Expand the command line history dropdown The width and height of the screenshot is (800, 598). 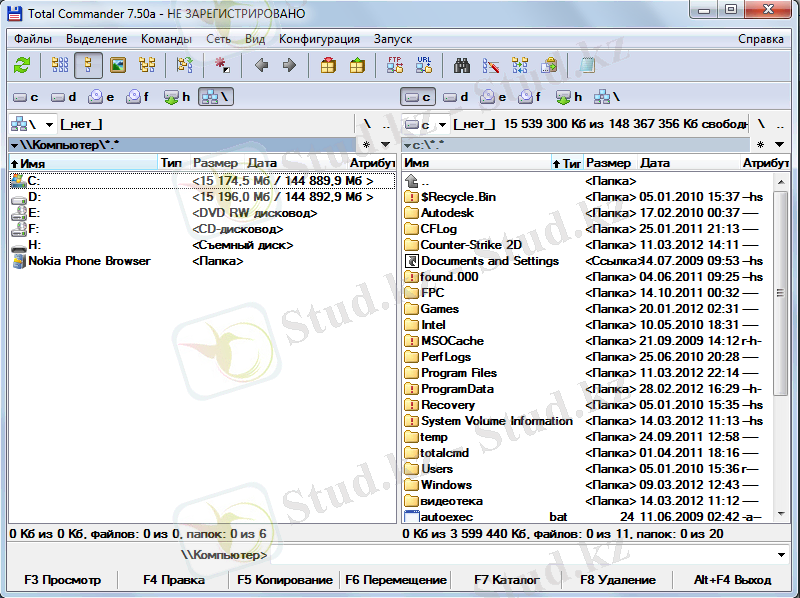tap(781, 554)
